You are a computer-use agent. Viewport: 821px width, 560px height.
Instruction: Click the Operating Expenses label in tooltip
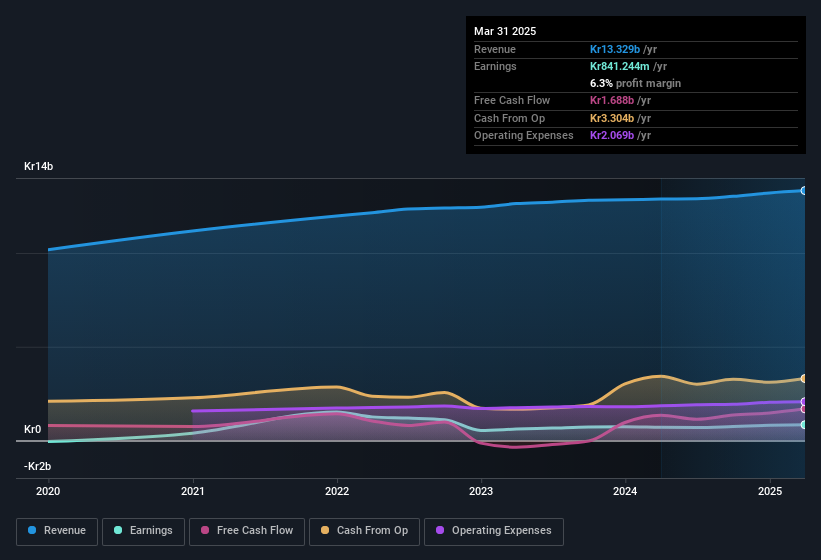pos(524,135)
